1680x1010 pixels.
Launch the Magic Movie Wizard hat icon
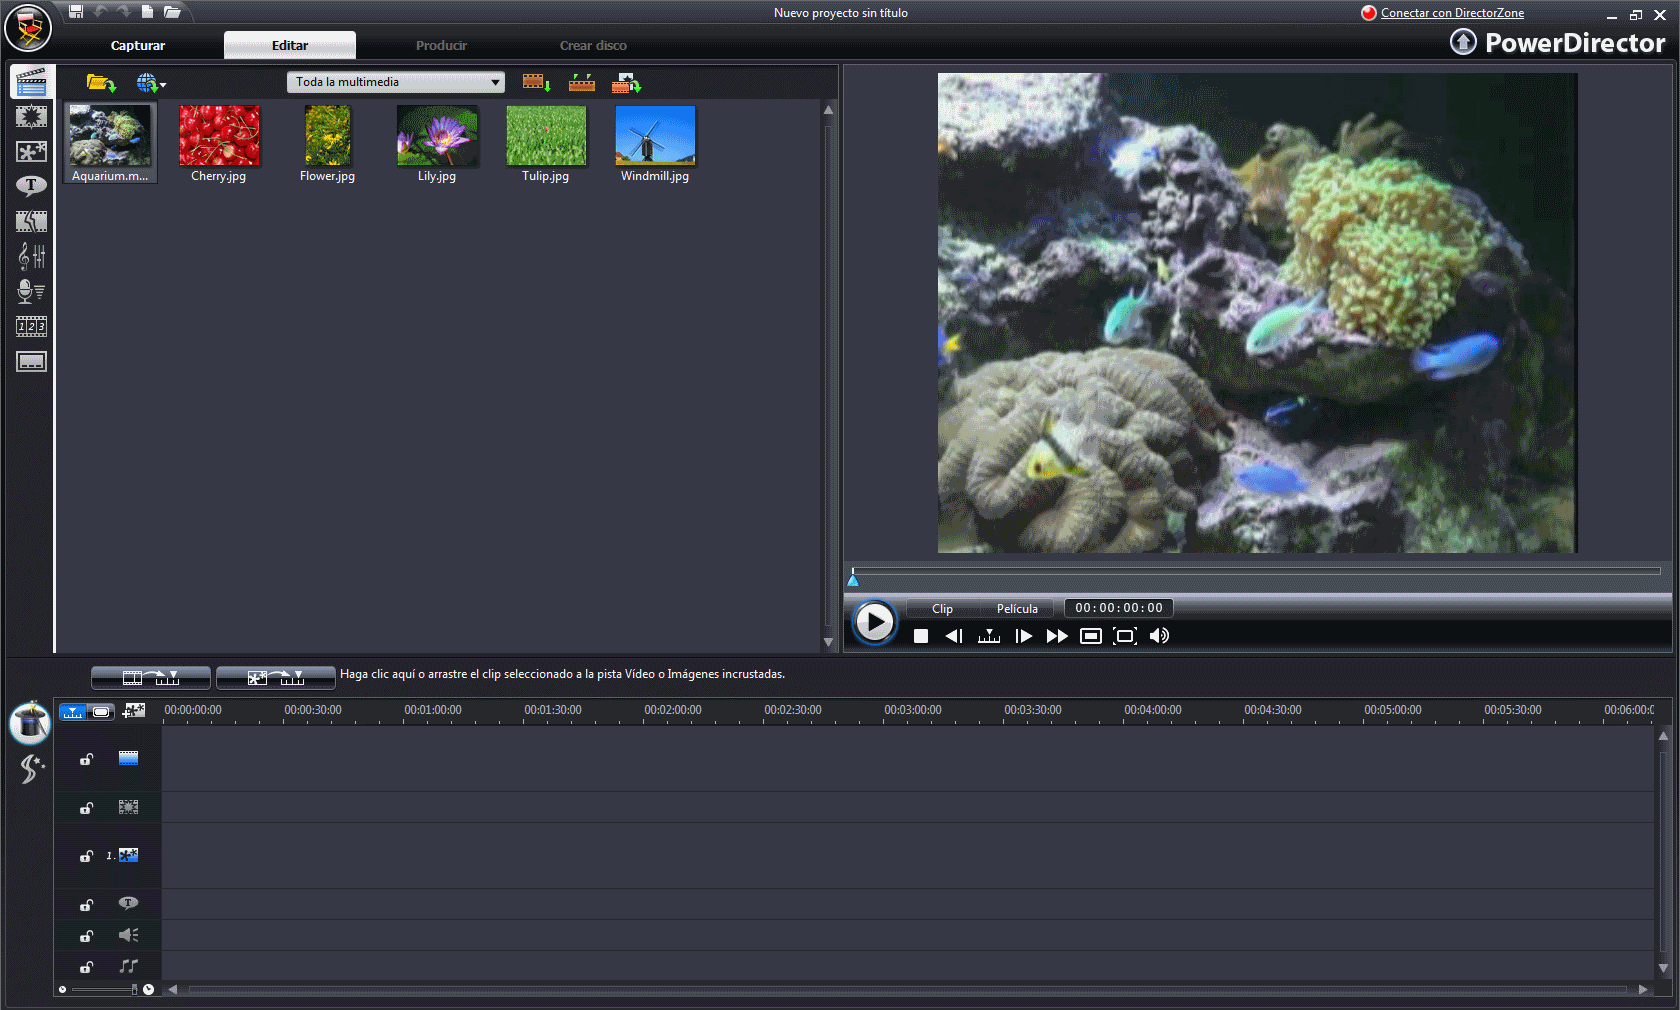[30, 723]
